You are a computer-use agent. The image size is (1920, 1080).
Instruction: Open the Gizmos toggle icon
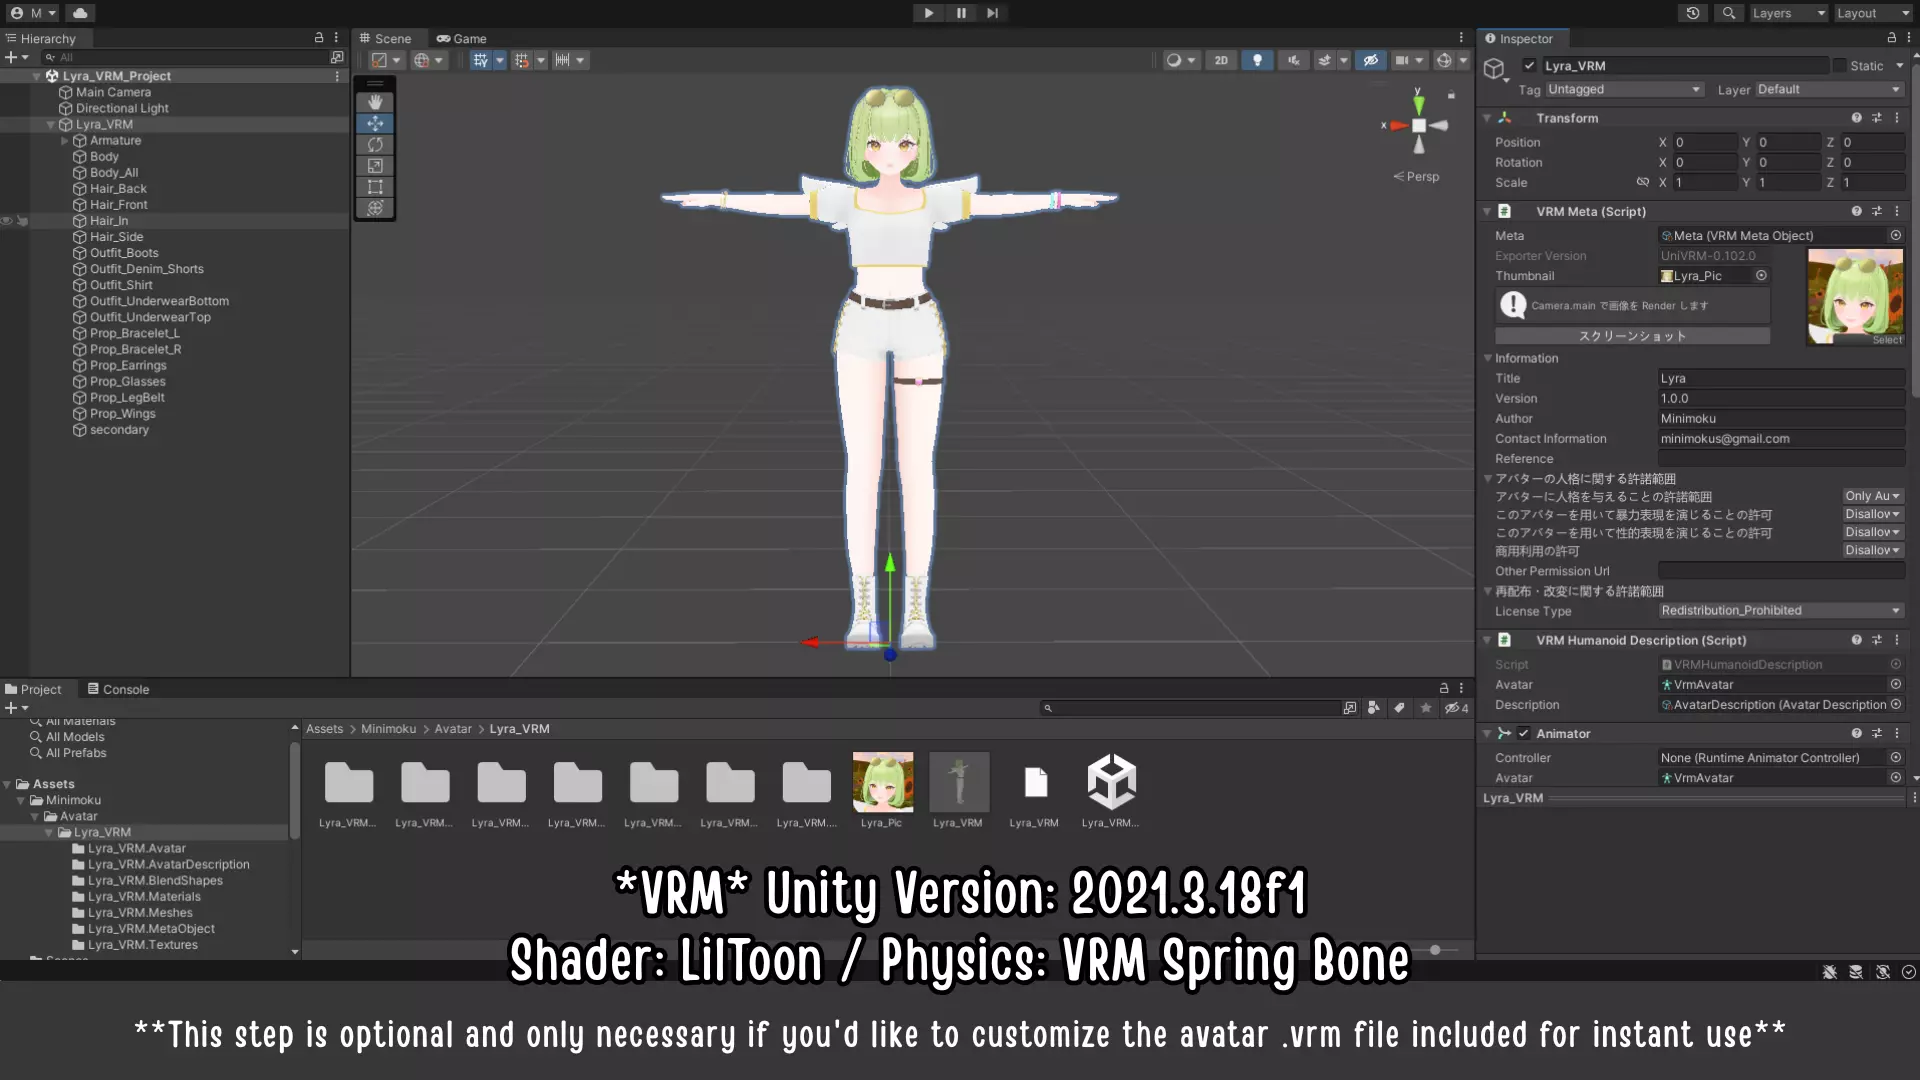point(1444,60)
